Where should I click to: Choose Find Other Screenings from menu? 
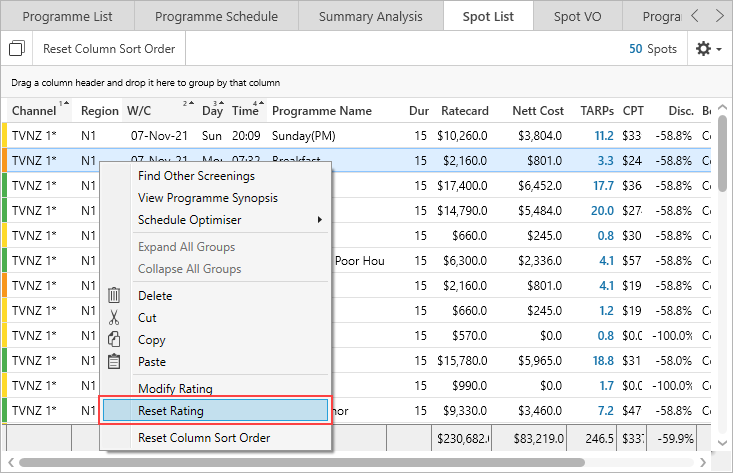click(x=196, y=176)
